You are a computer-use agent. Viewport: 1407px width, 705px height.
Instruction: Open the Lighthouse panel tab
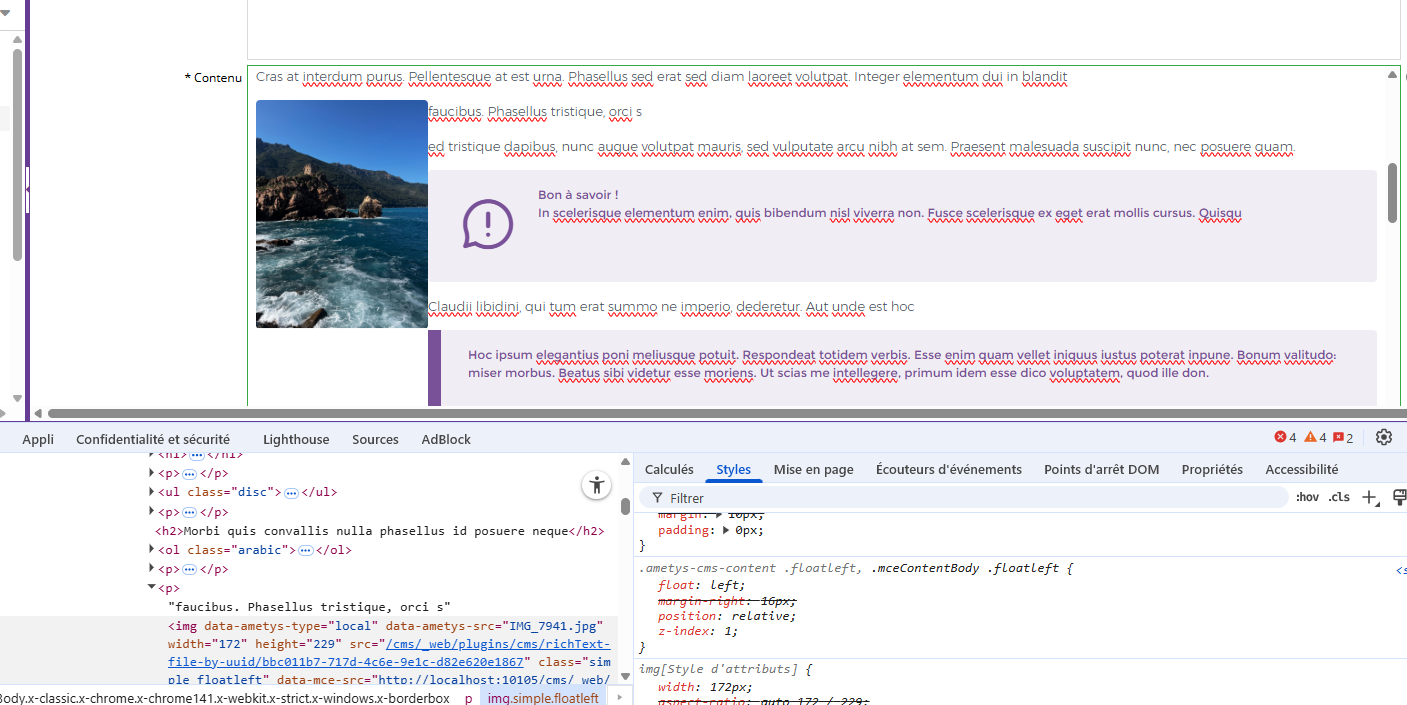[296, 439]
